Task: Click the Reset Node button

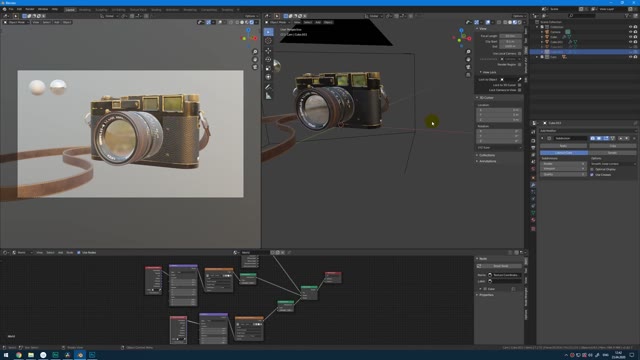Action: coord(501,266)
